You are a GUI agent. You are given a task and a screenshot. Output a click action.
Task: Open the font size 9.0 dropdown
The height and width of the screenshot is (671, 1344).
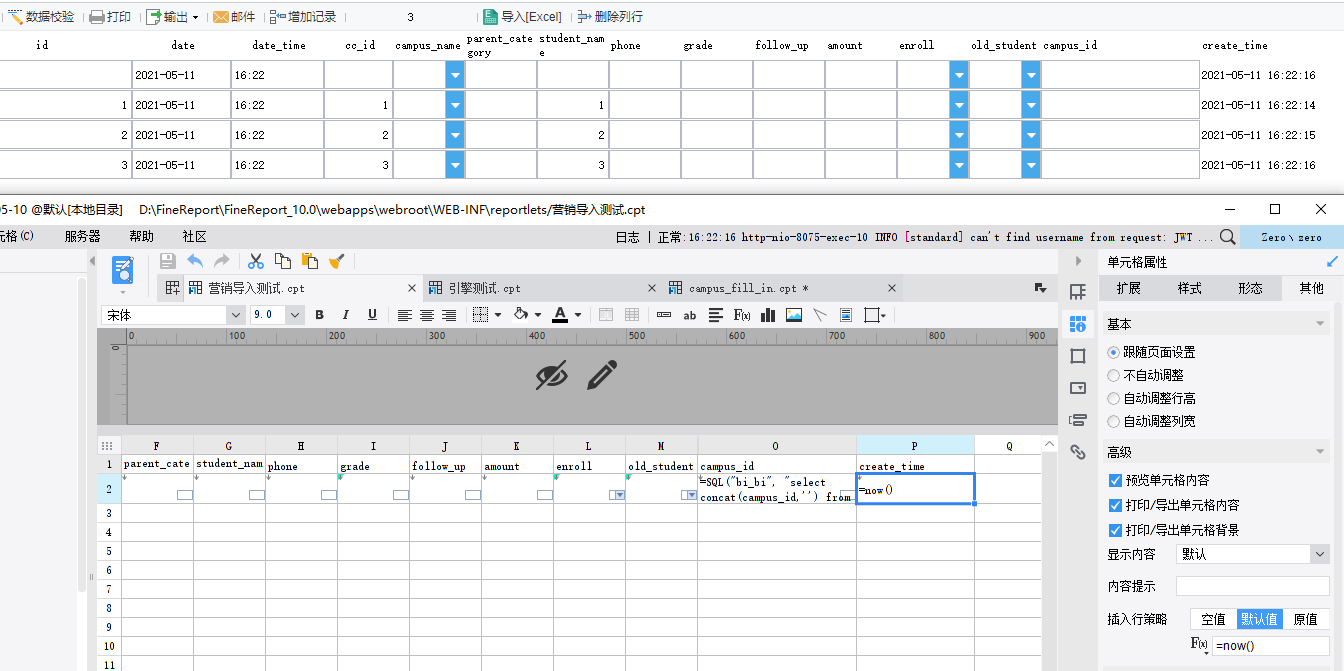point(277,314)
